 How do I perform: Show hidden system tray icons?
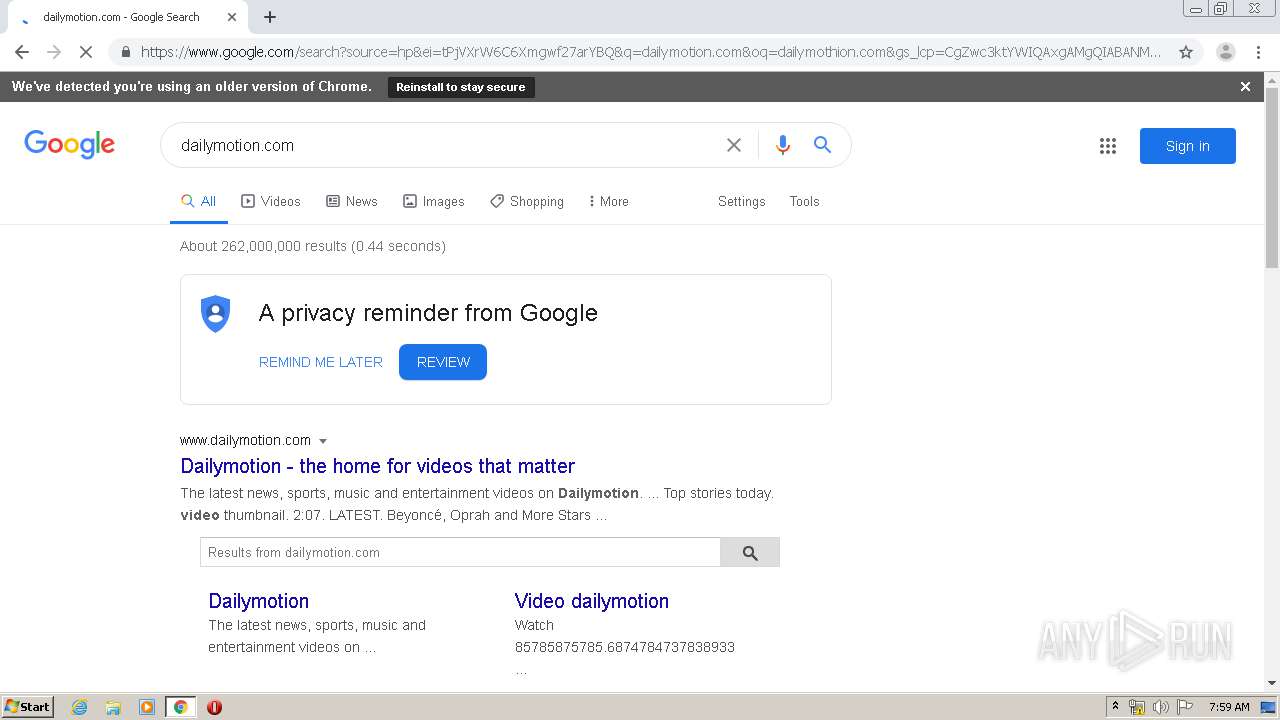(x=1116, y=707)
